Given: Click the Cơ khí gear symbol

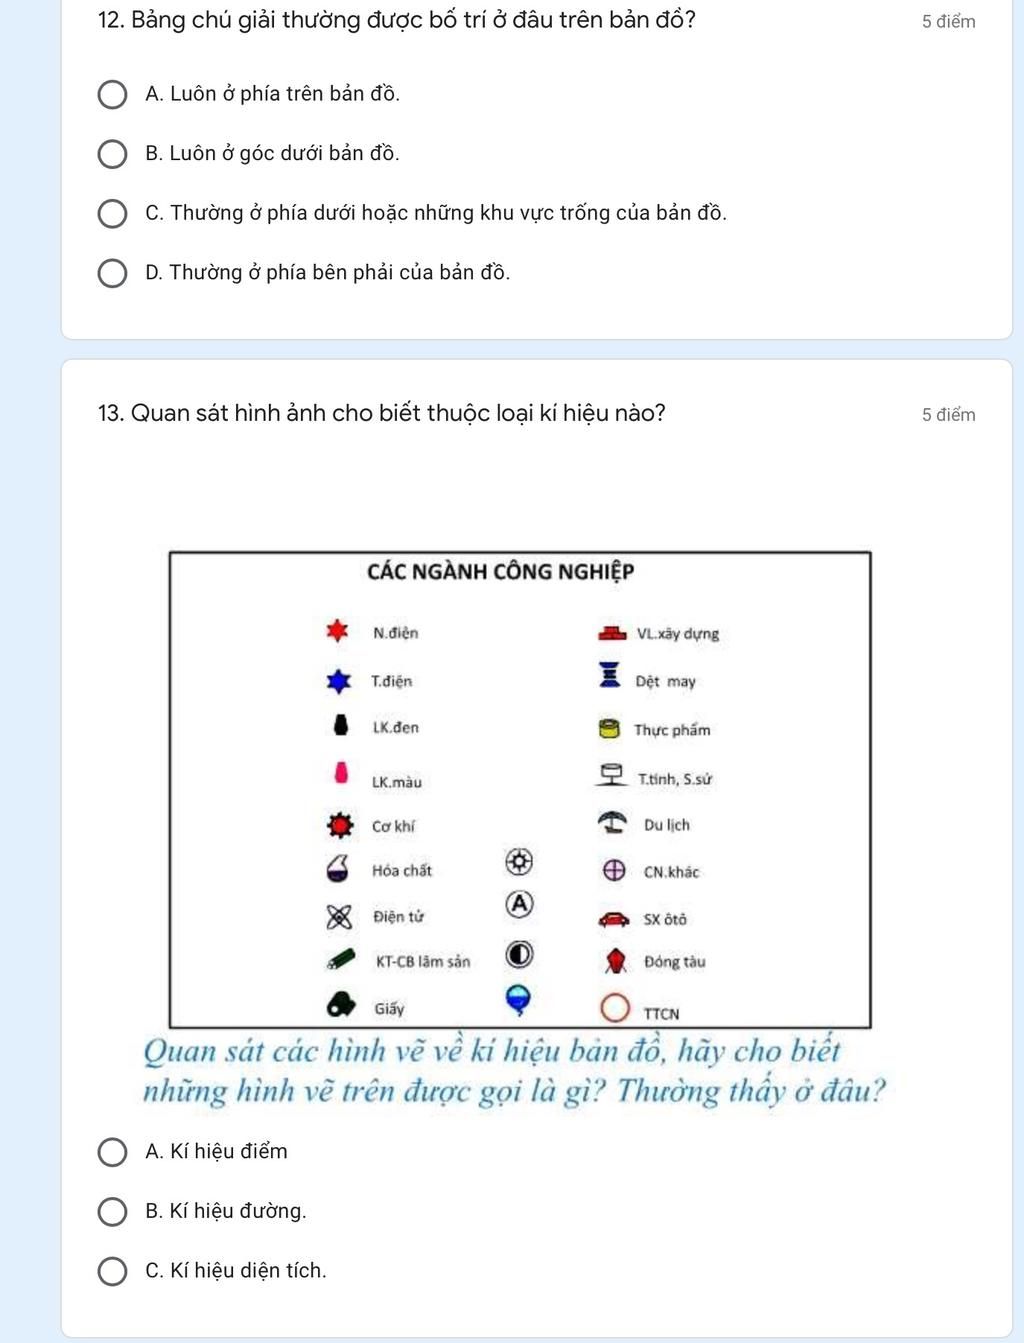Looking at the screenshot, I should (340, 825).
